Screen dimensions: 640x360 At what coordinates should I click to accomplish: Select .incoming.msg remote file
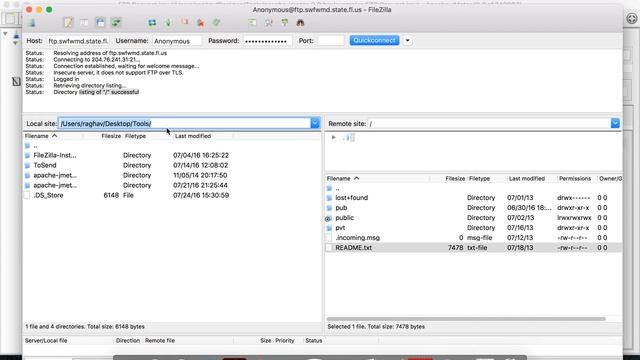358,238
